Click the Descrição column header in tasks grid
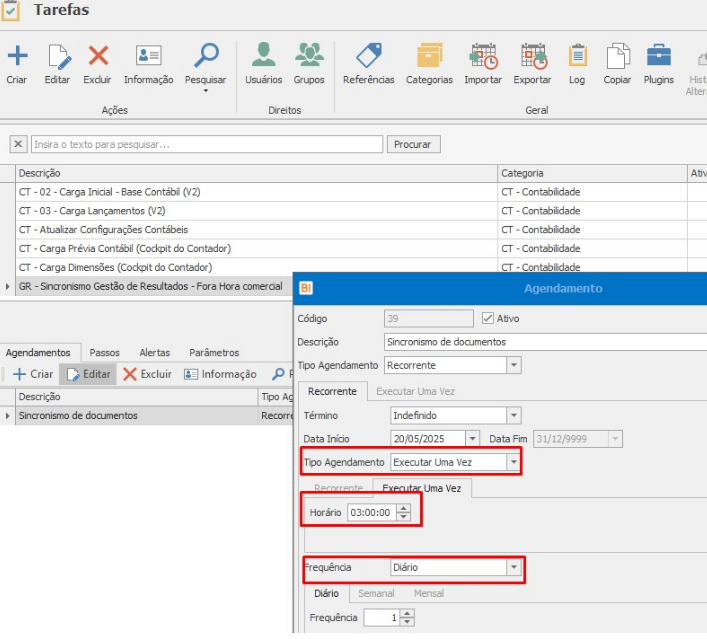This screenshot has height=639, width=707. (x=257, y=173)
